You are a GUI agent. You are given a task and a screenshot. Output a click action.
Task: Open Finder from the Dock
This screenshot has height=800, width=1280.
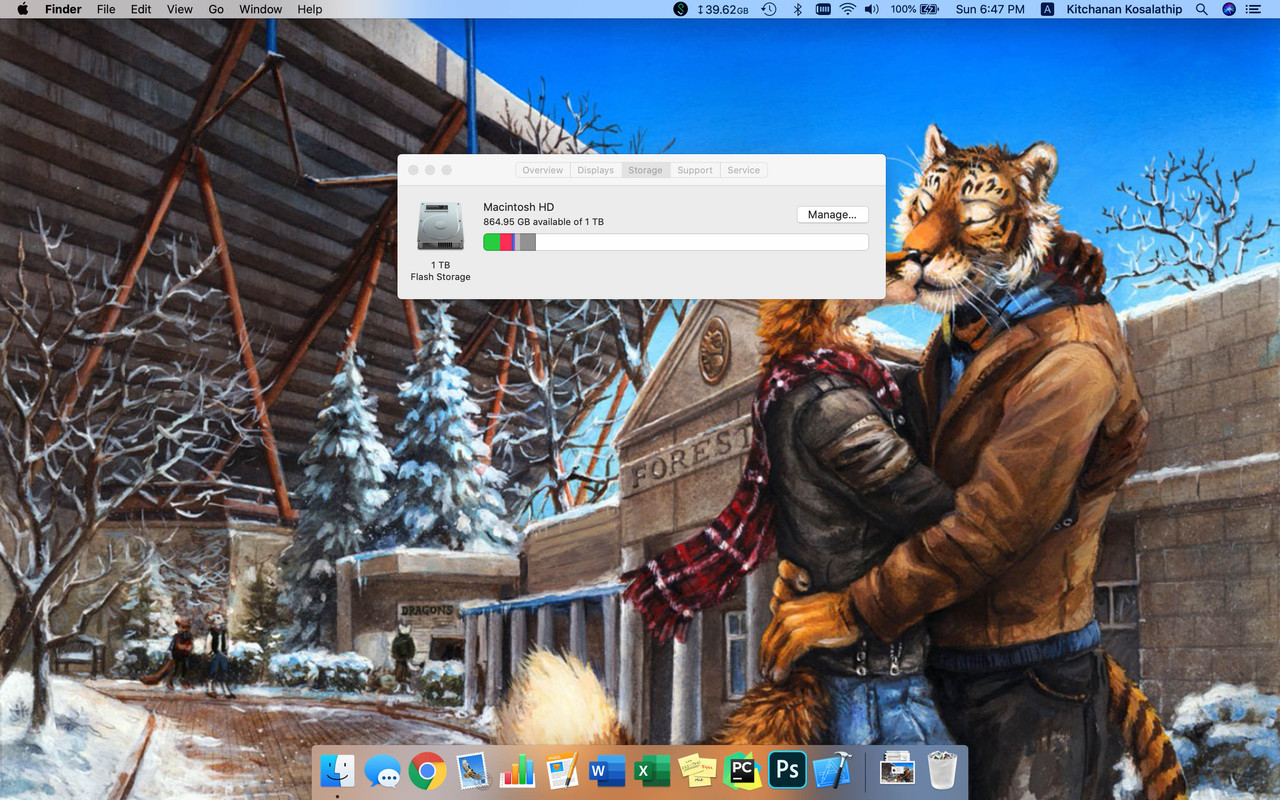click(x=337, y=770)
